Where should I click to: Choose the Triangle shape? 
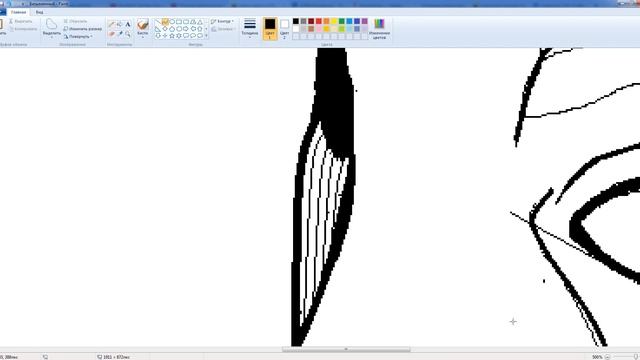(200, 22)
